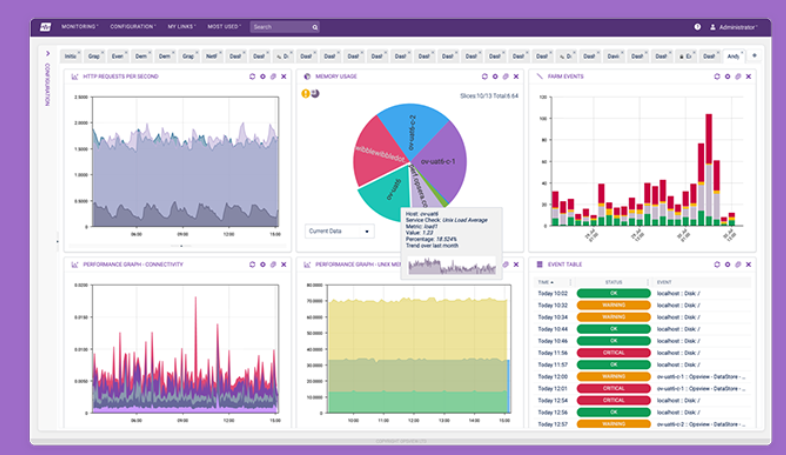Click into the Search input field
The height and width of the screenshot is (455, 786).
[x=280, y=27]
